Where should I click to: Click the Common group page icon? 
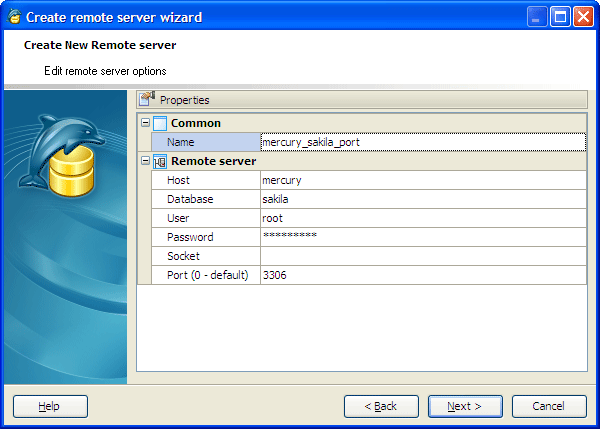tap(160, 123)
